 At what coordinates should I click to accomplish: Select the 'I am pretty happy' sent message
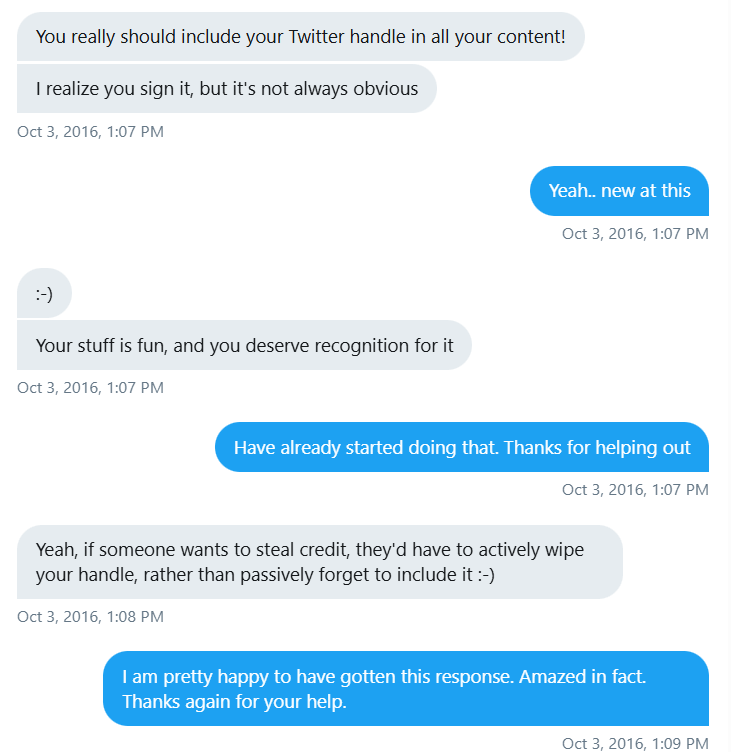click(x=405, y=689)
